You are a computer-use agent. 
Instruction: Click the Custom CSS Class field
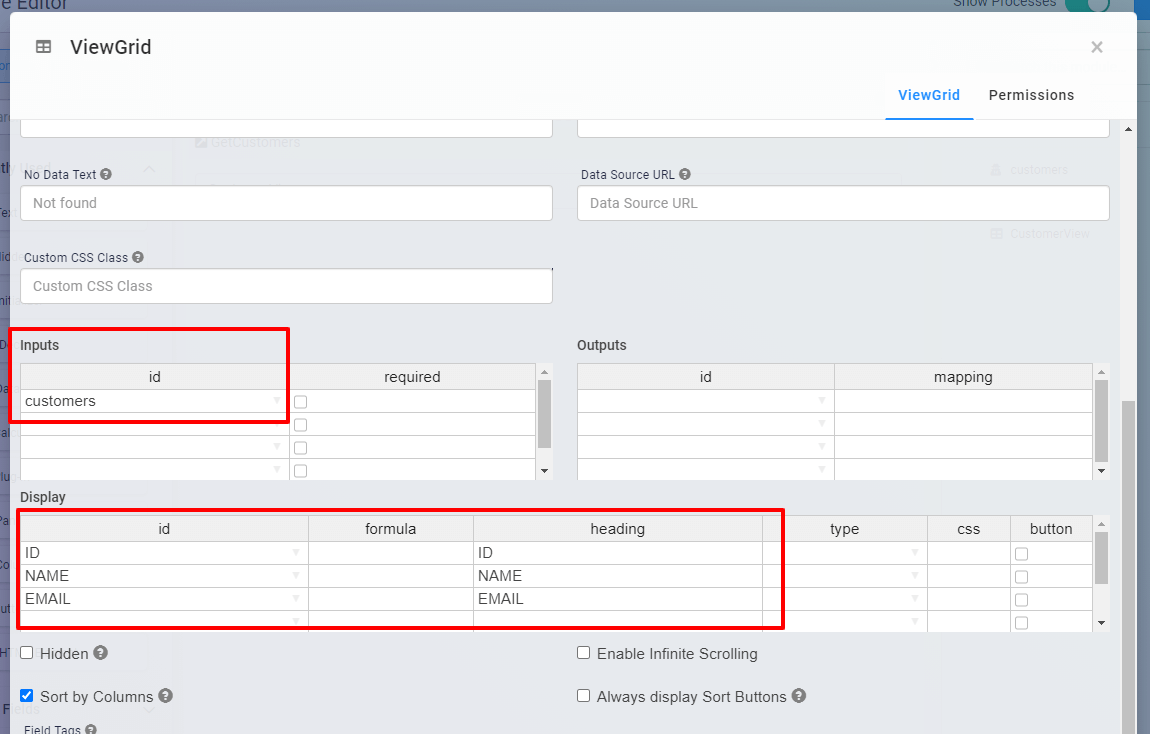coord(286,286)
